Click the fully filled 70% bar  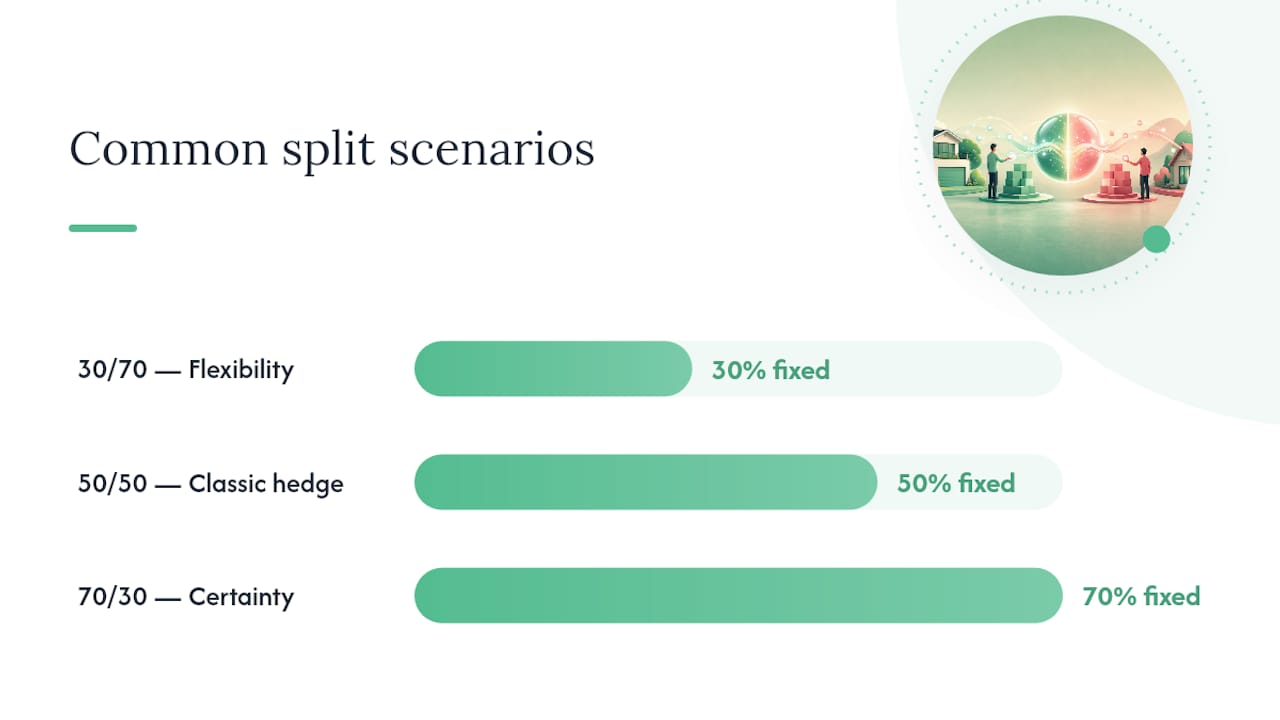738,596
